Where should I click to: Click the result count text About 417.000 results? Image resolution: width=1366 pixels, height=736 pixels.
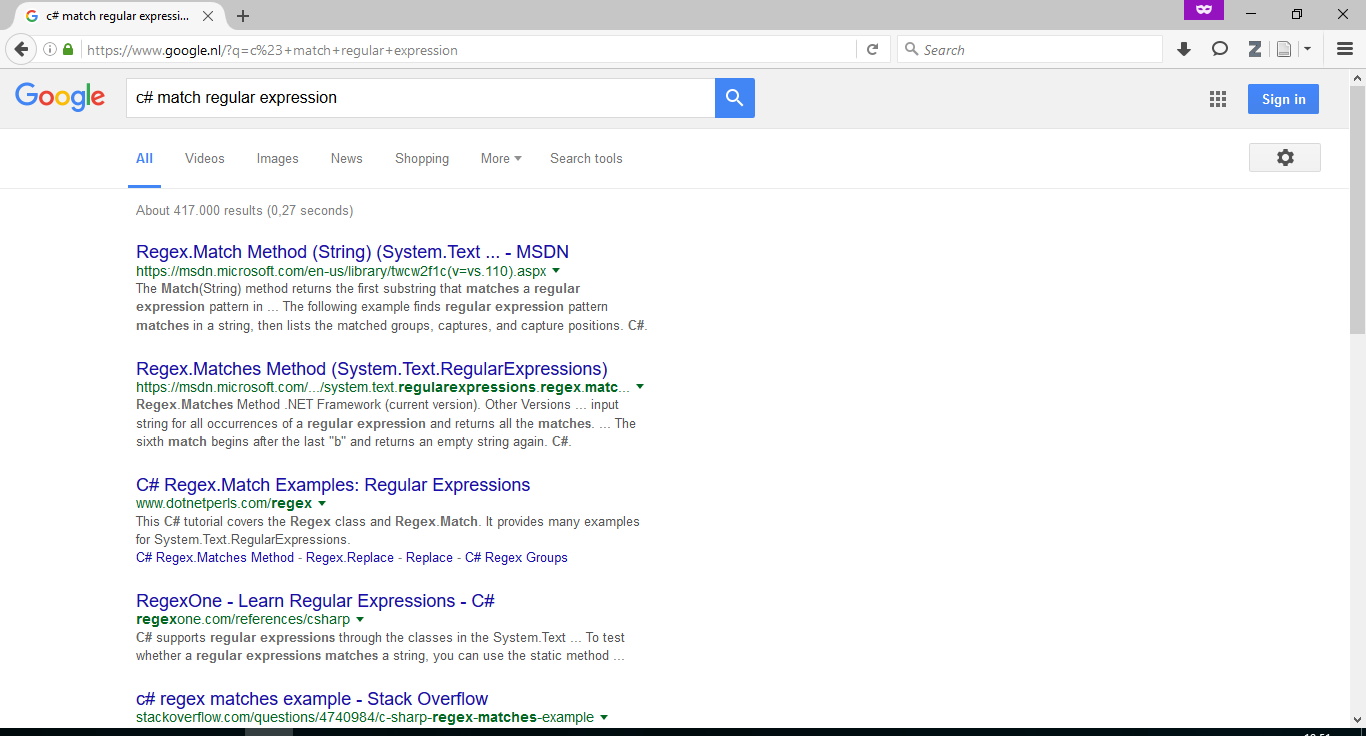[244, 211]
